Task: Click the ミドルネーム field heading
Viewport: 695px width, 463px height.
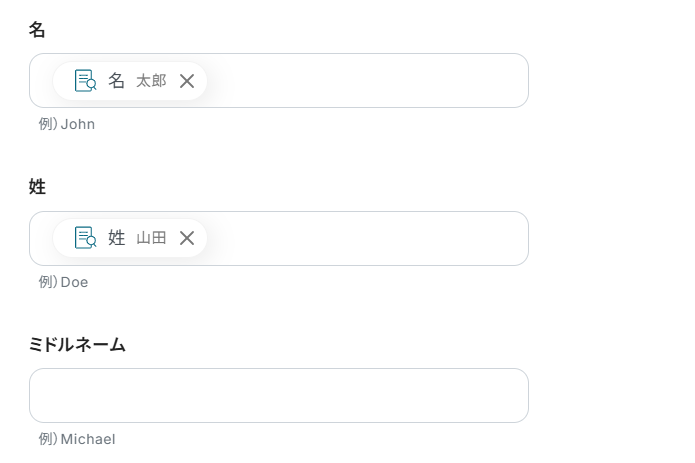Action: tap(77, 345)
